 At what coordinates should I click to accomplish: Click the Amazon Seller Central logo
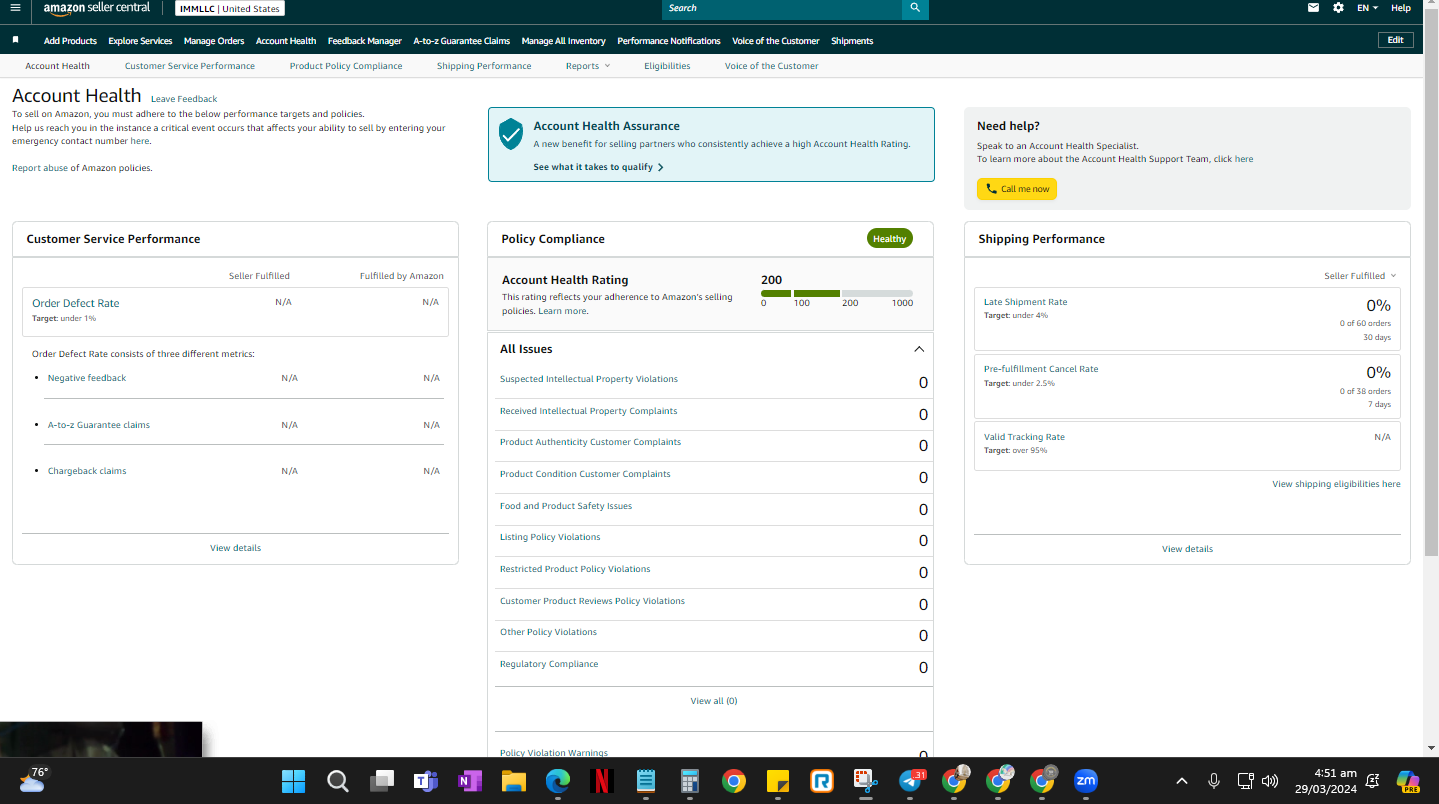tap(97, 8)
